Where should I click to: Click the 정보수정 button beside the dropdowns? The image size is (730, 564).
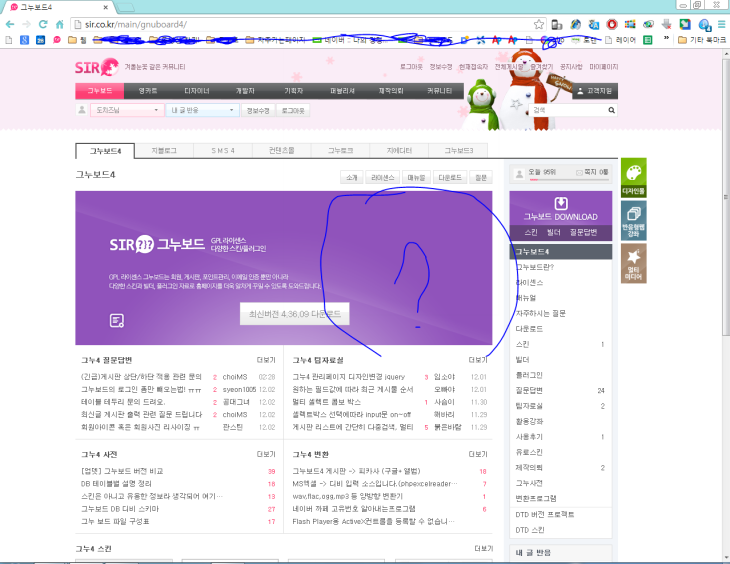tap(258, 110)
